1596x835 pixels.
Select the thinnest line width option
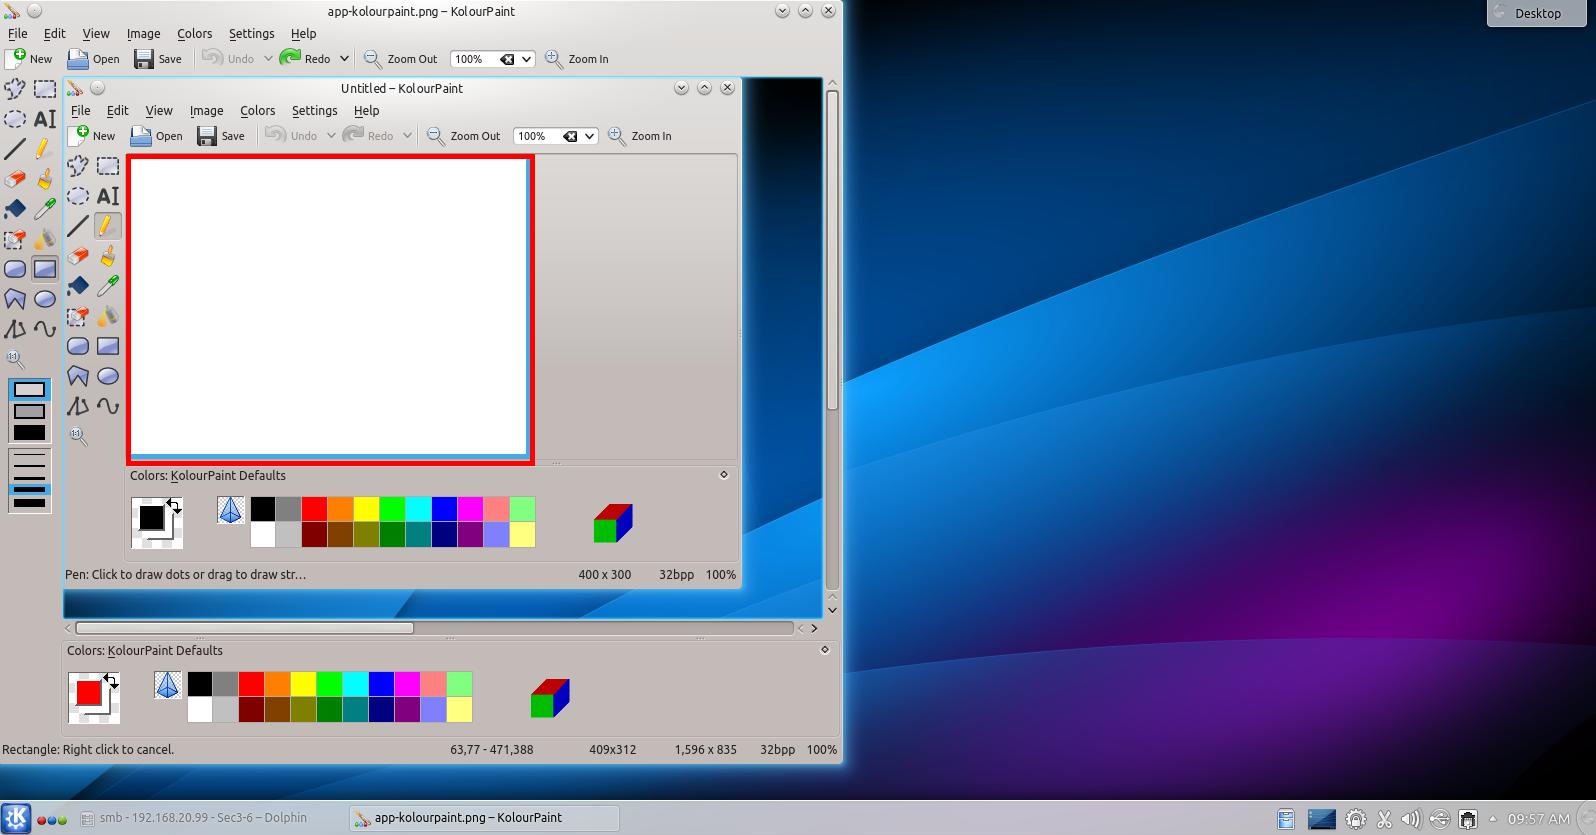pyautogui.click(x=29, y=455)
